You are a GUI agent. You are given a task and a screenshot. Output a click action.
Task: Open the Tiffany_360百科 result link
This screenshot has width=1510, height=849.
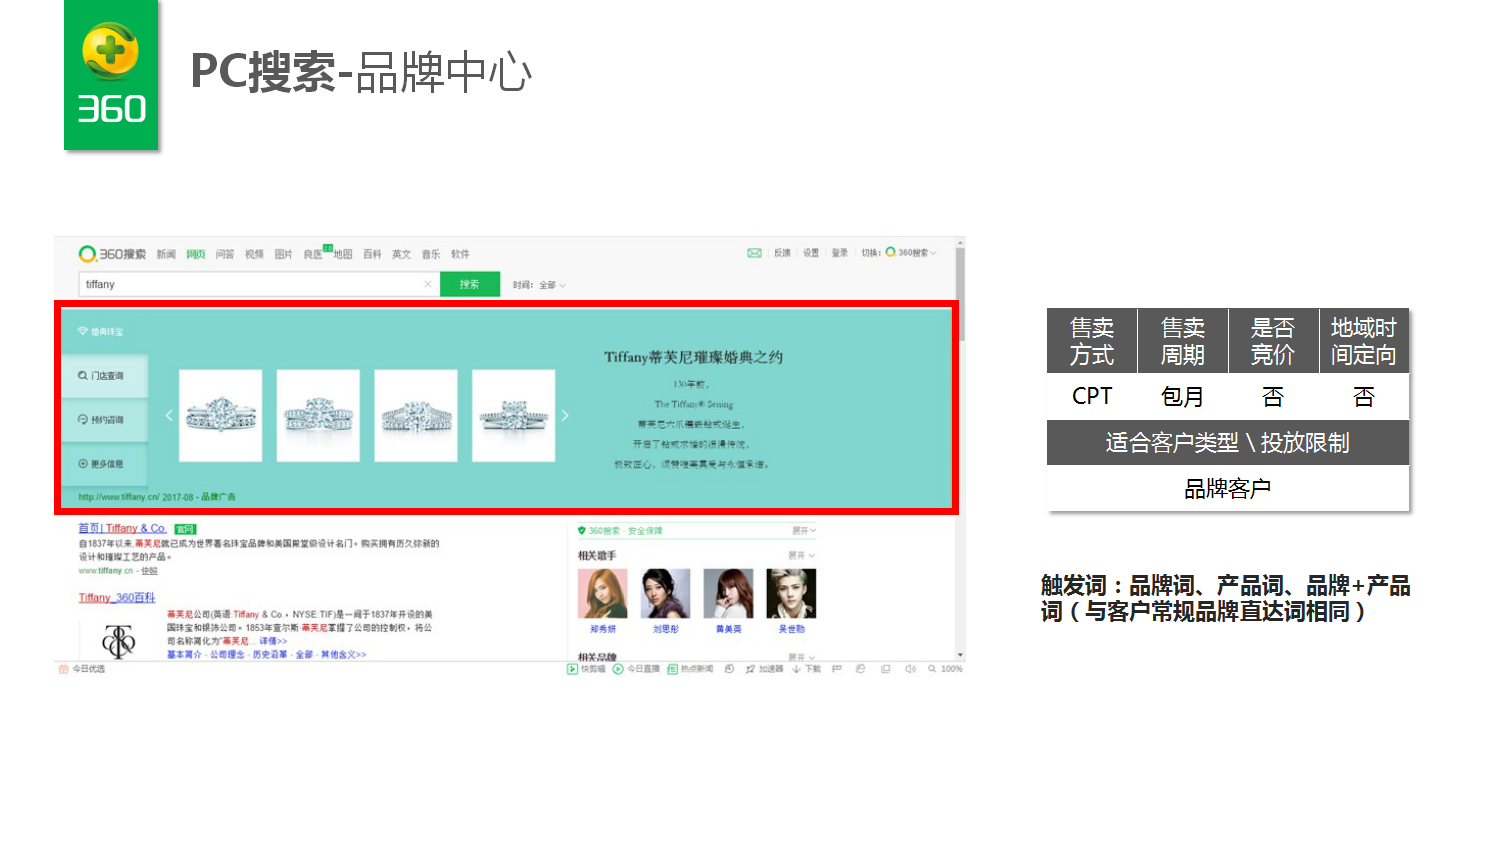click(117, 598)
